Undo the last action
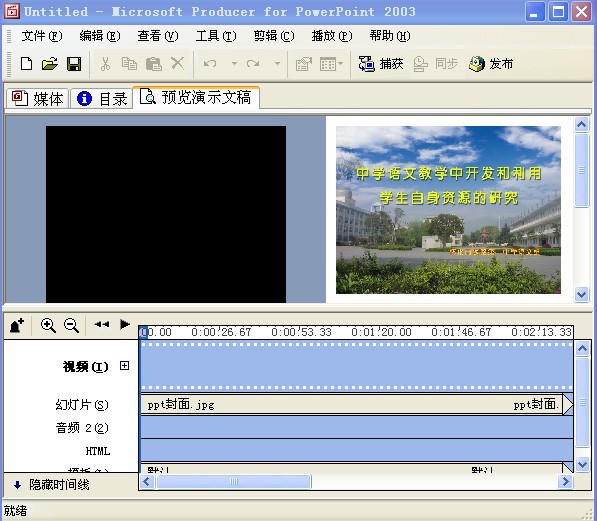597x521 pixels. pos(210,64)
